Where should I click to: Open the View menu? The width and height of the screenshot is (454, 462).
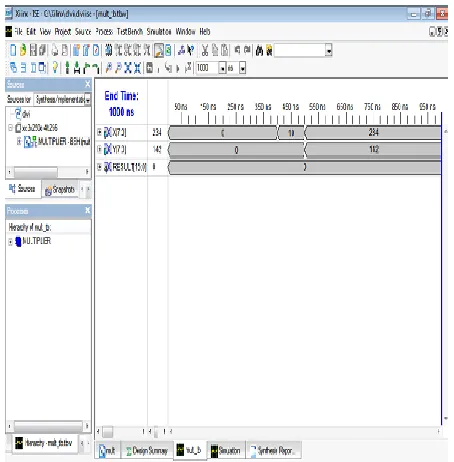45,32
